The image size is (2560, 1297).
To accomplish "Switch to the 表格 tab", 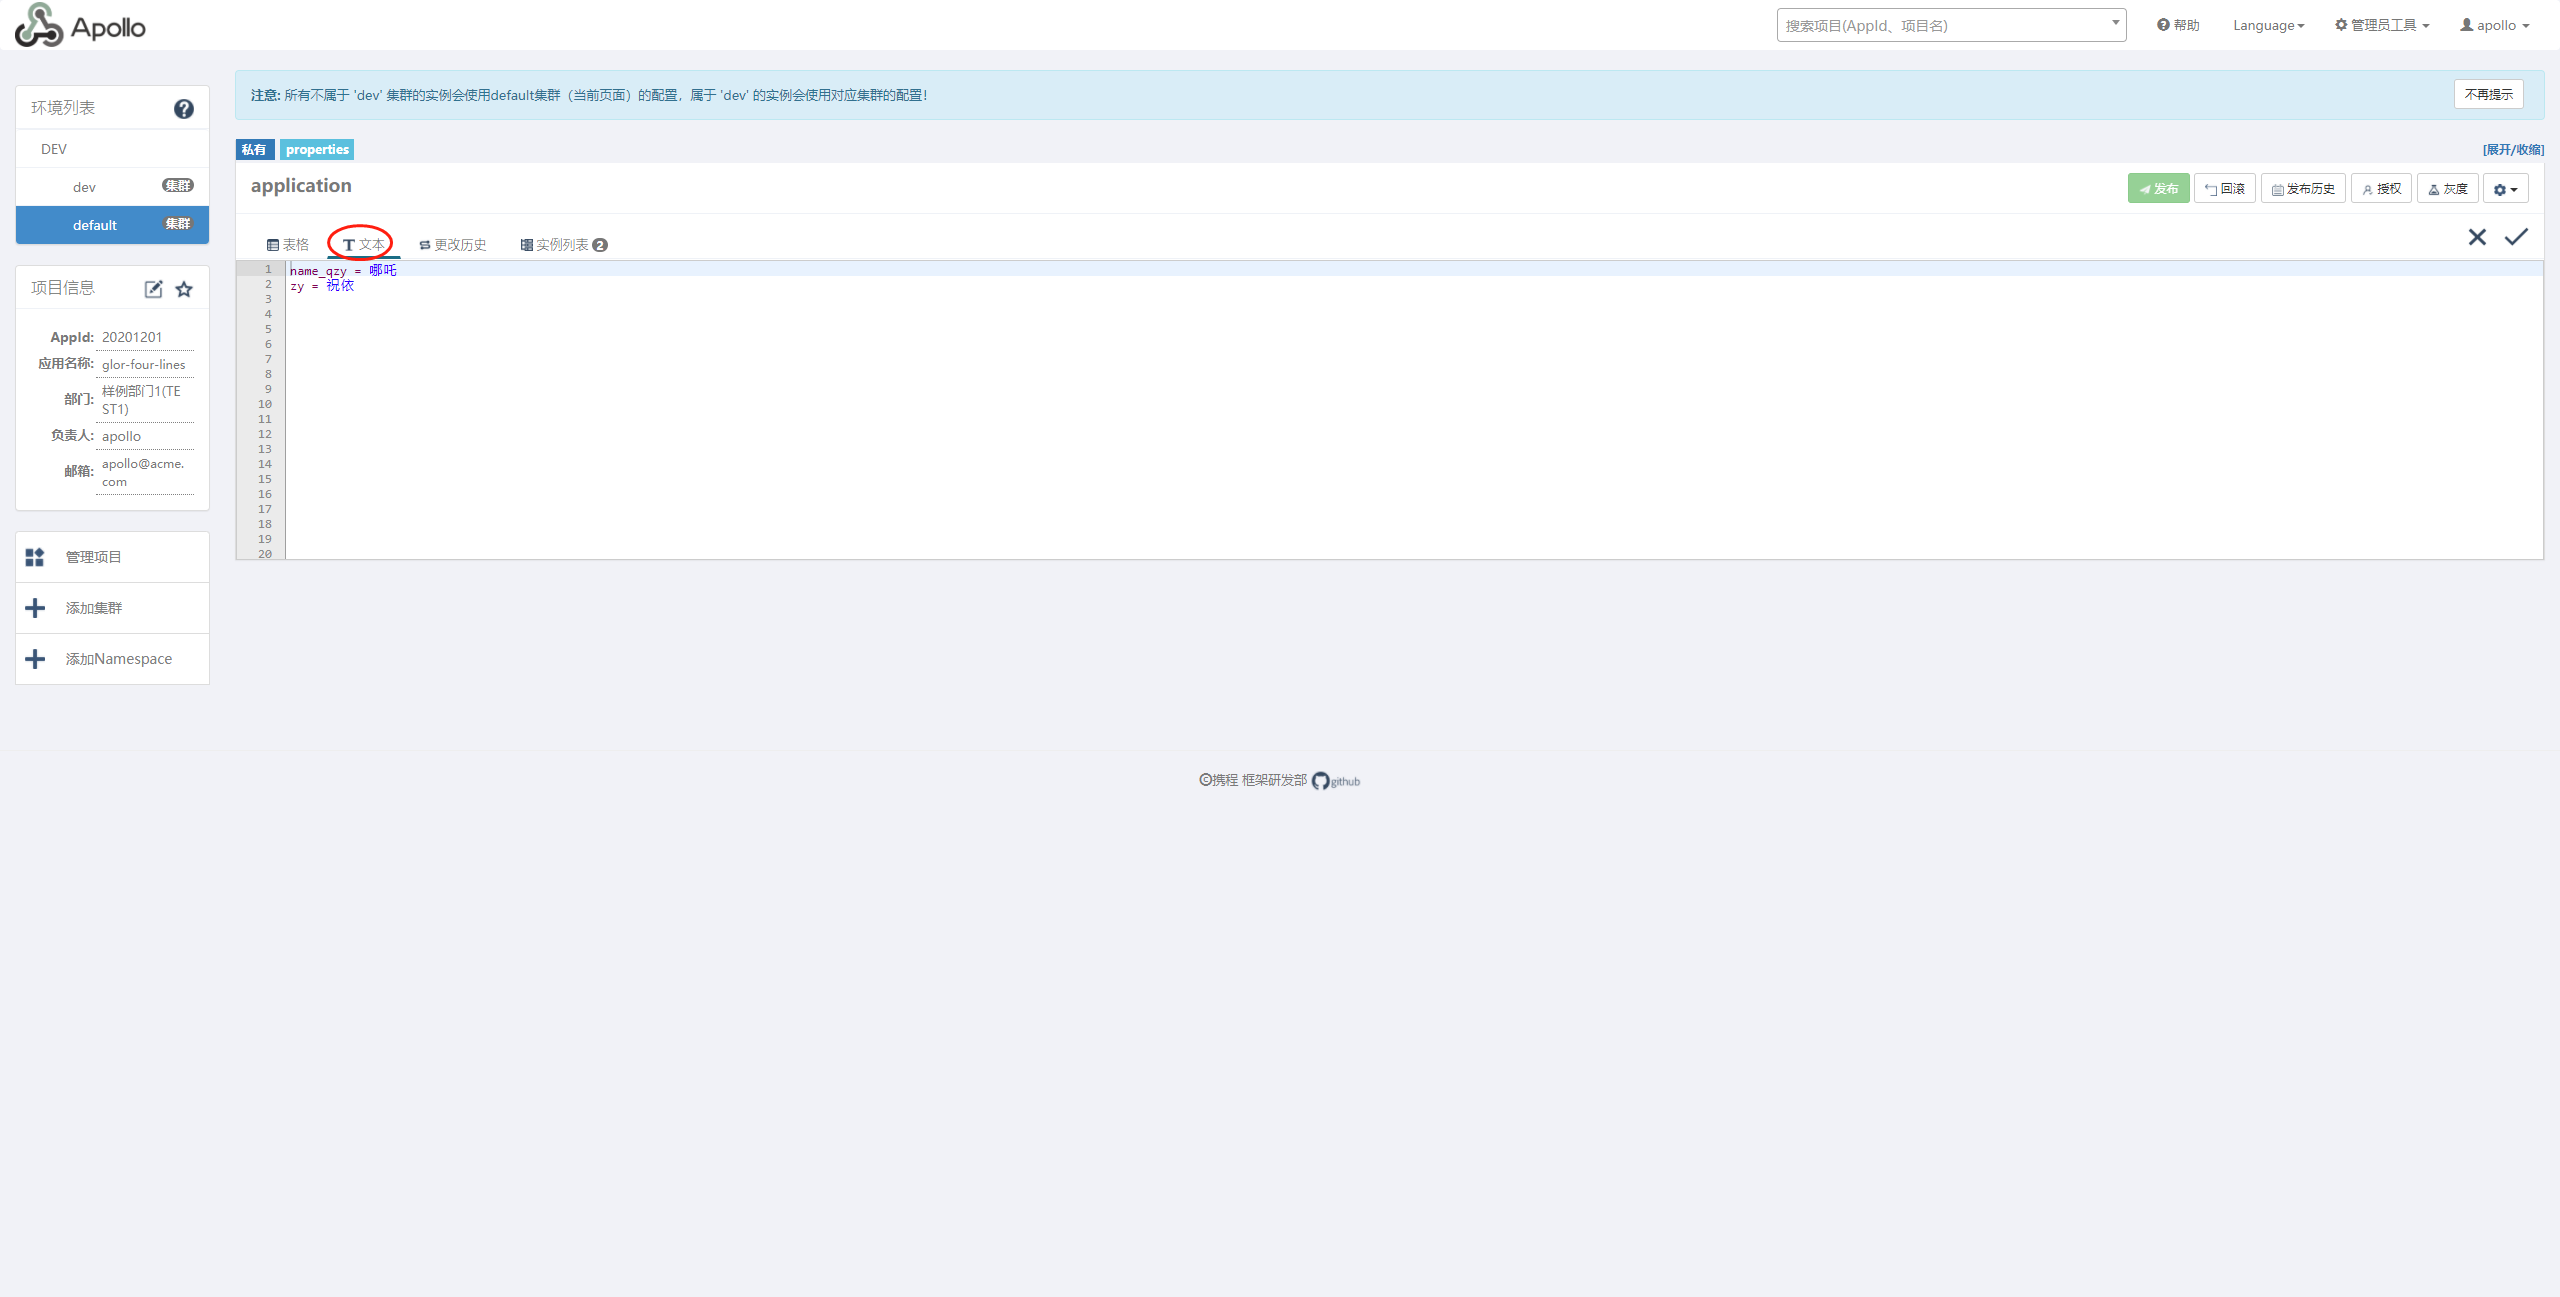I will [288, 245].
